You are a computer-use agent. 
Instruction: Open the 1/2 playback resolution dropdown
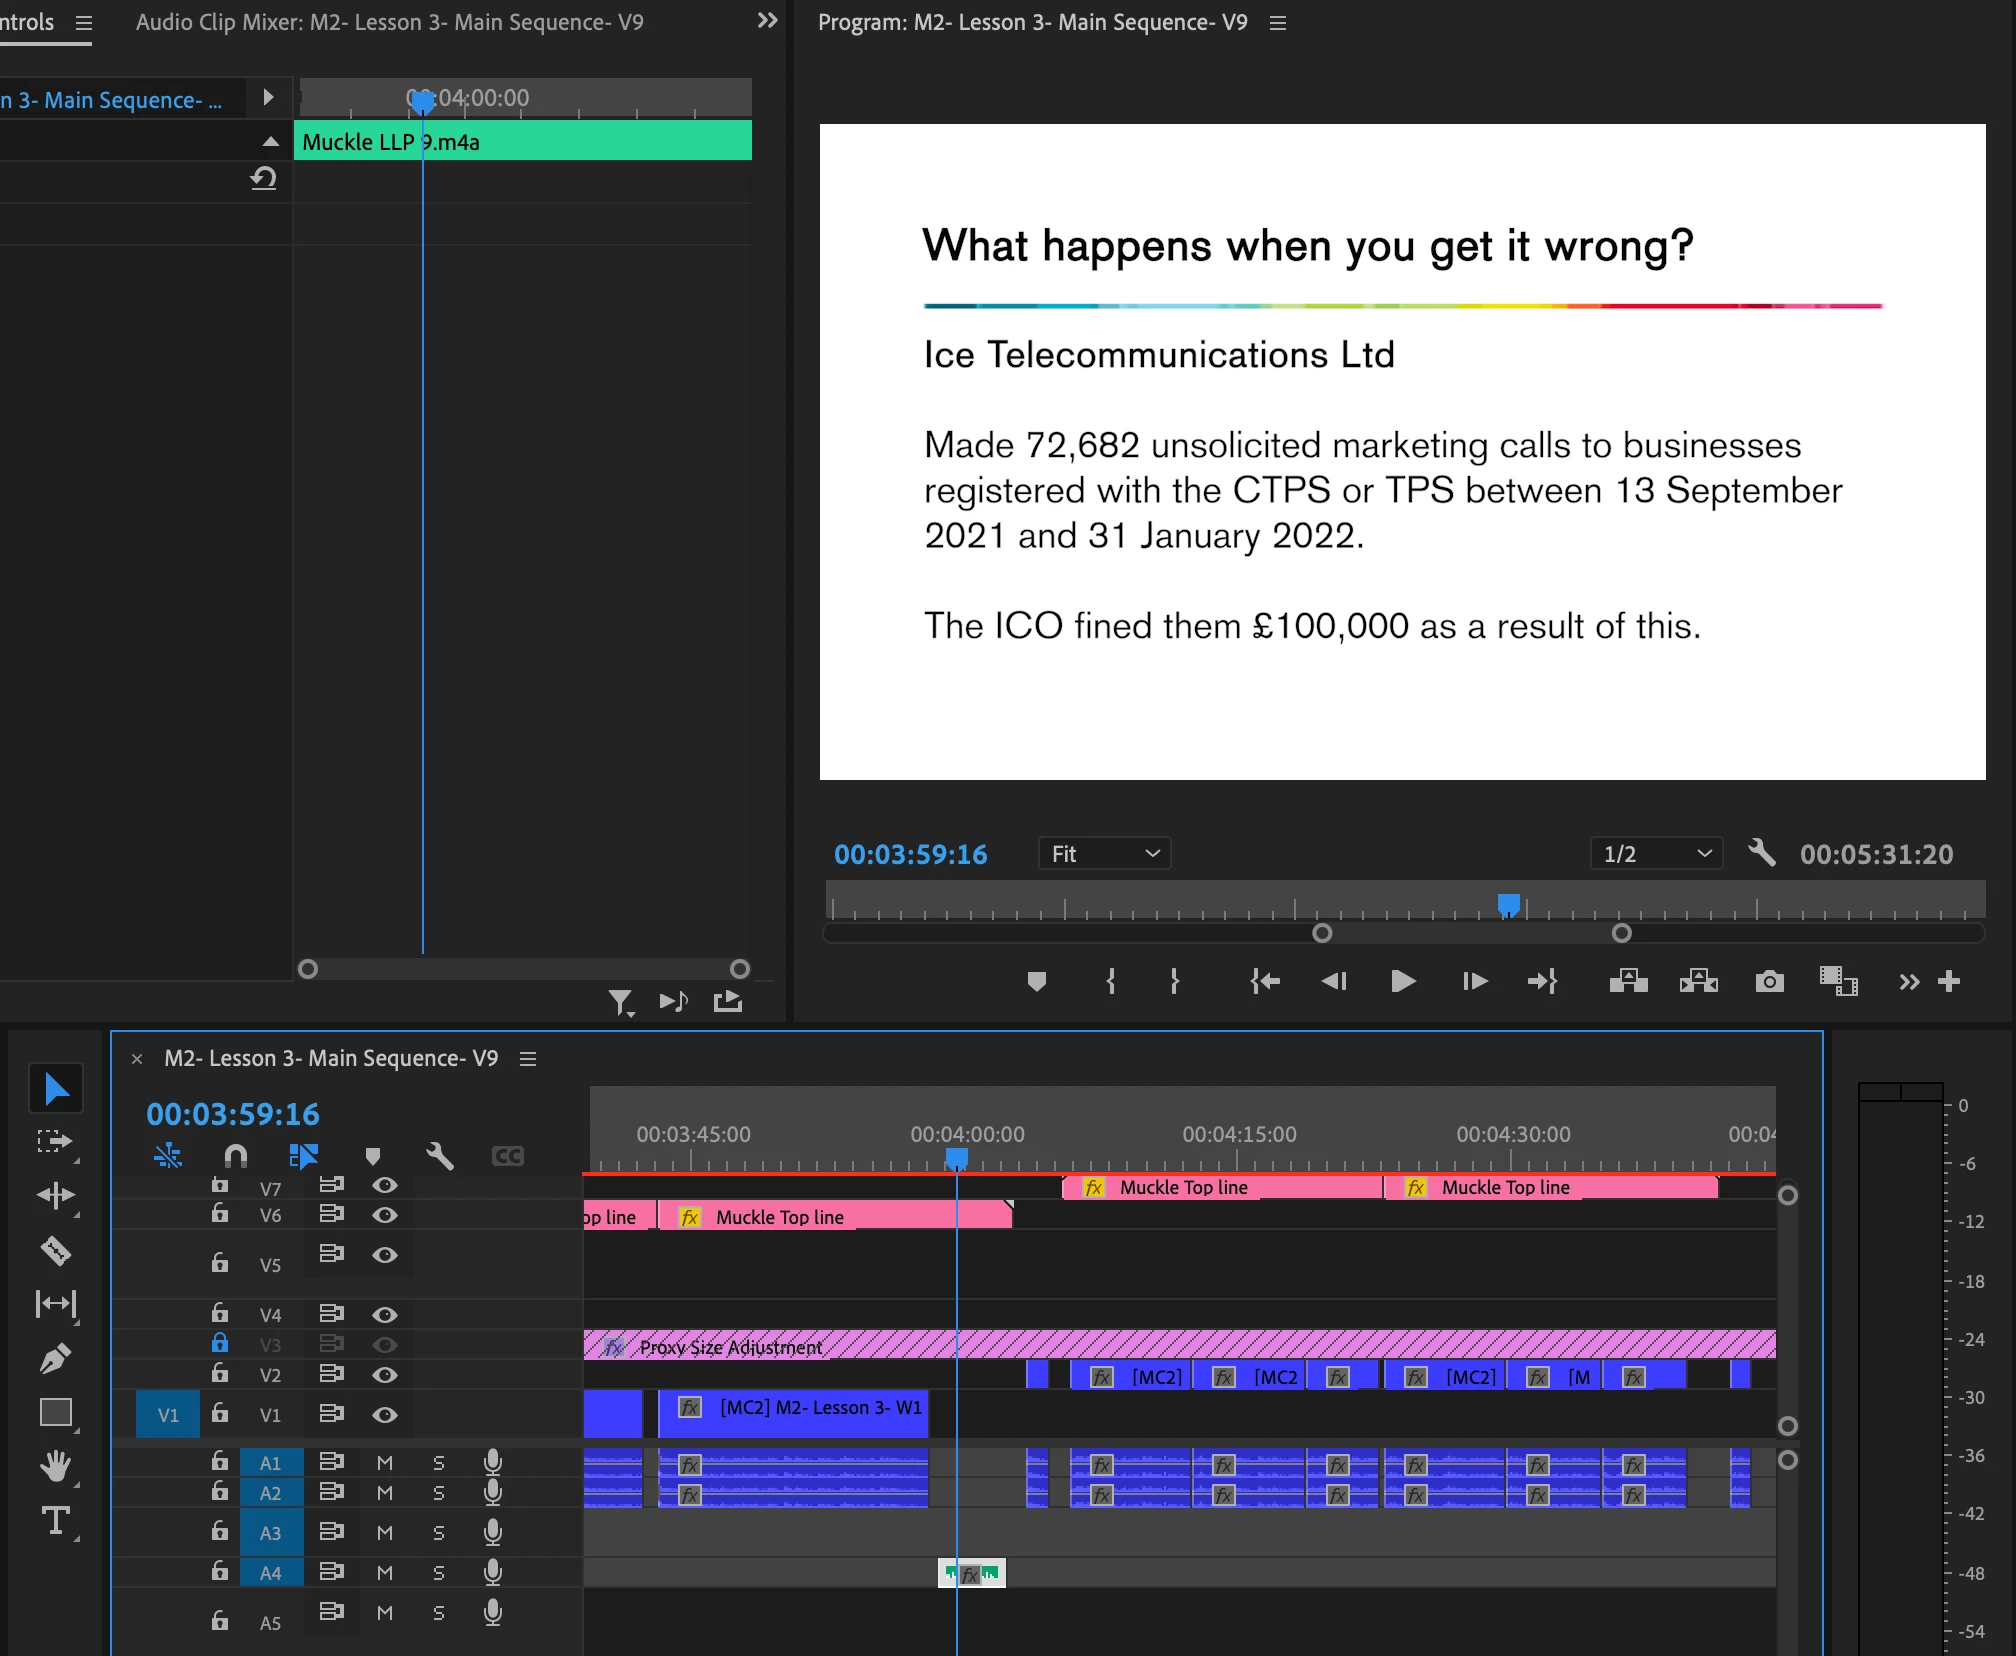pos(1656,854)
